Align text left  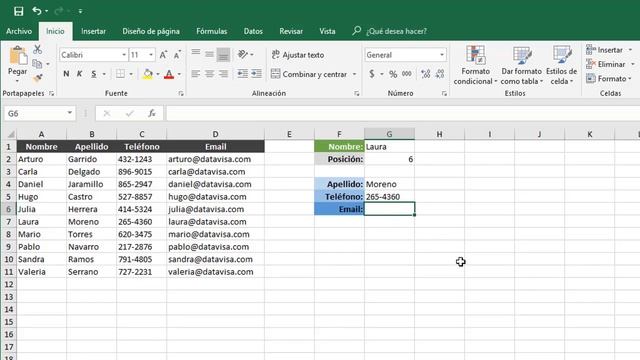coord(196,74)
